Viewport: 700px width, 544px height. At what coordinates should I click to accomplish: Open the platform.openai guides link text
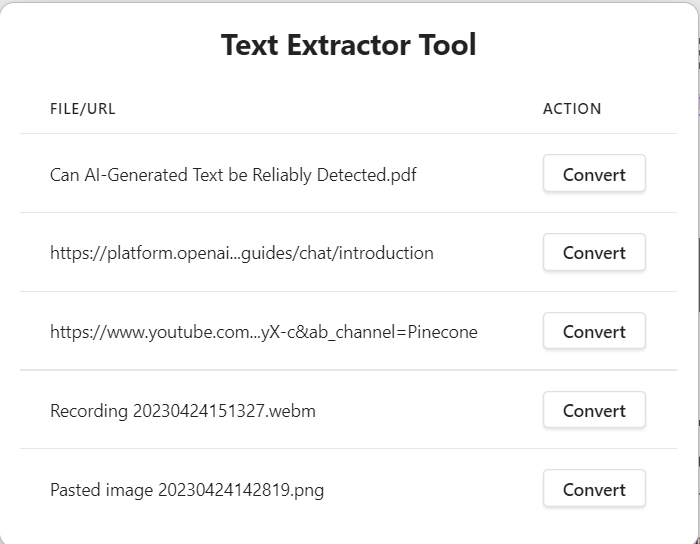click(242, 253)
